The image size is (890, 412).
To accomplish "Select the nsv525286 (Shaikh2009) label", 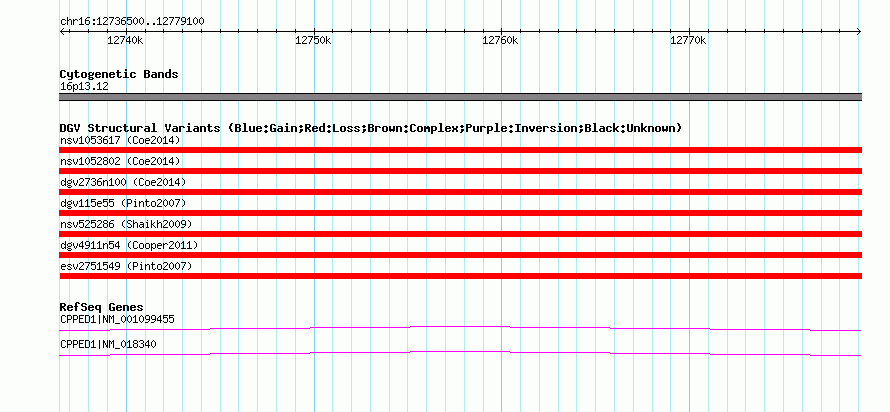I will 125,224.
